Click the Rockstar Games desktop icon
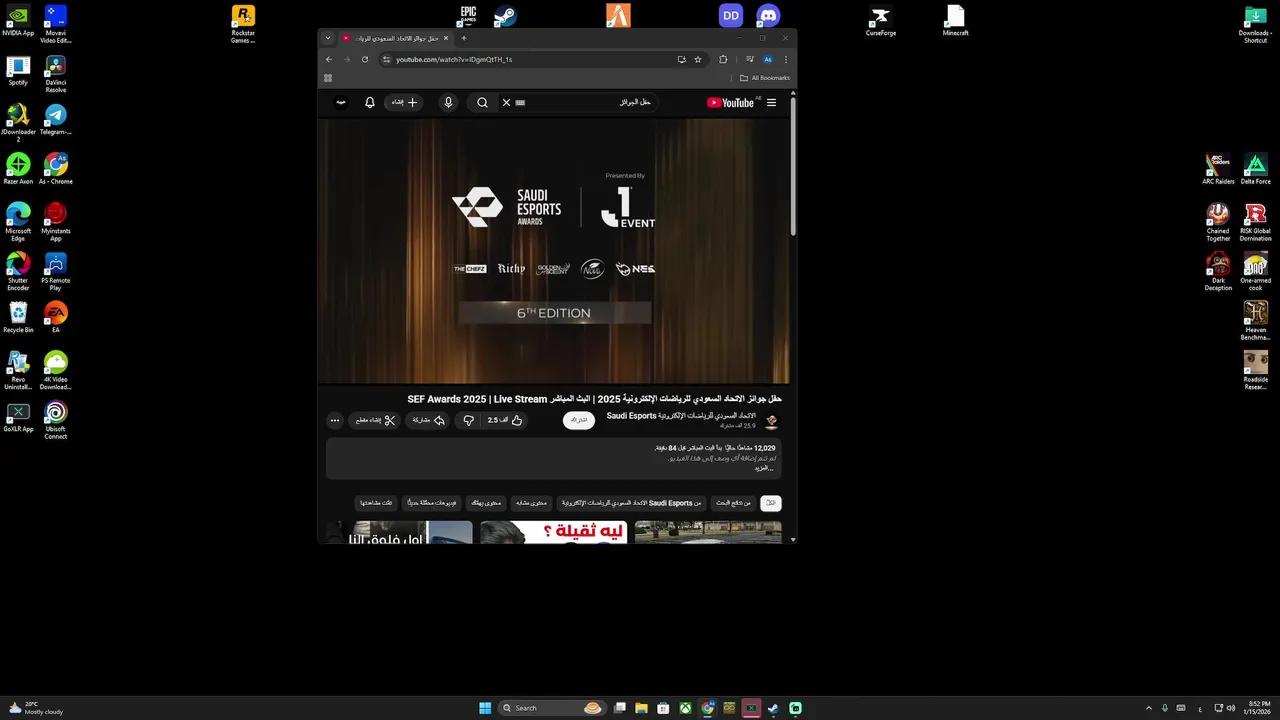 pos(243,23)
